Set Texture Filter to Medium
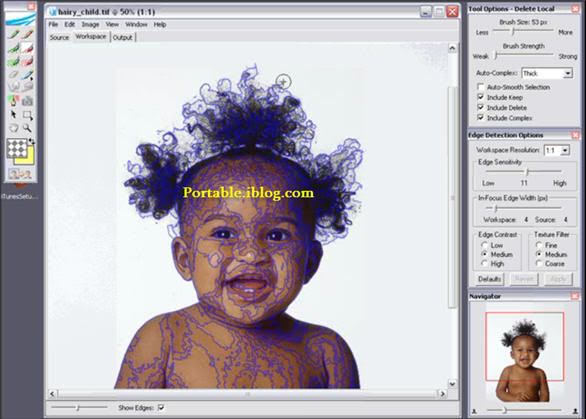The image size is (586, 419). tap(539, 254)
